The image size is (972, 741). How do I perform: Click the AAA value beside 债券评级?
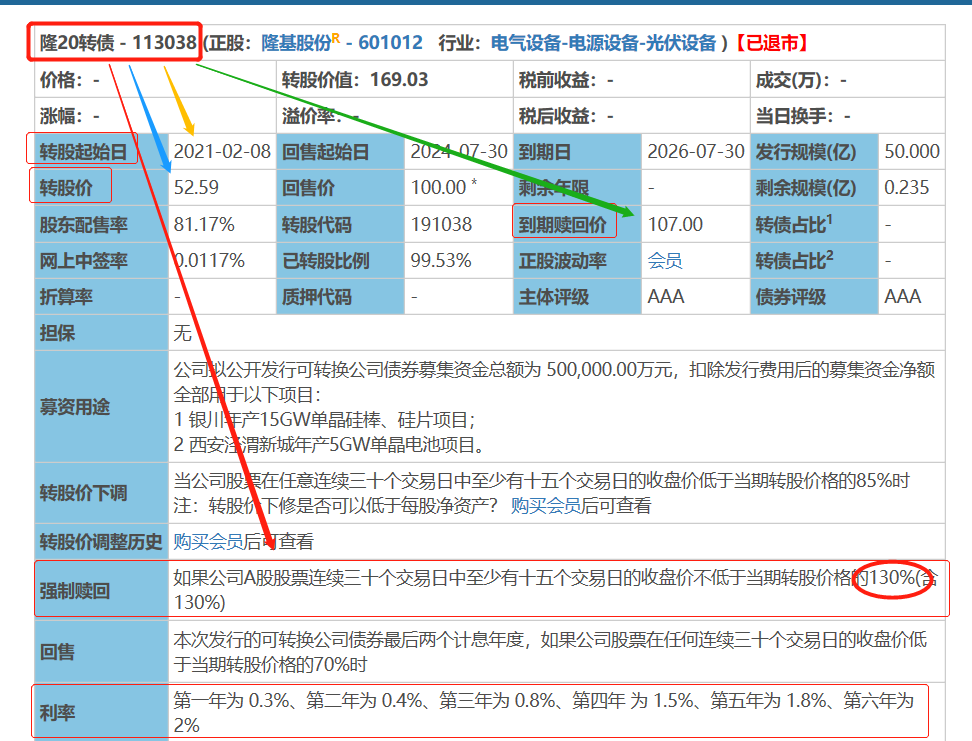click(x=903, y=296)
